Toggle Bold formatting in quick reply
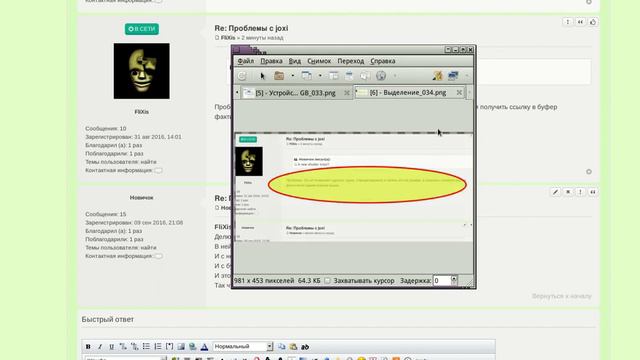Screen dimensions: 640x360 (88, 347)
